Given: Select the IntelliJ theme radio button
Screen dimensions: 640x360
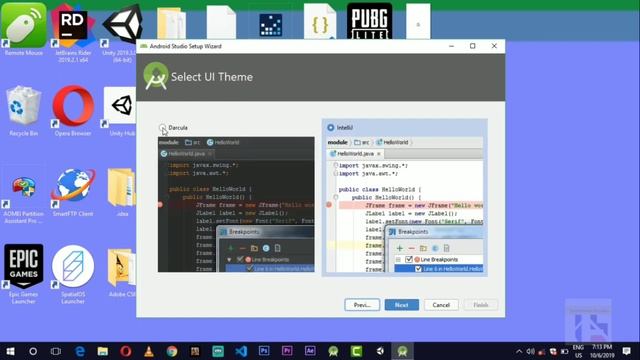Looking at the screenshot, I should point(331,128).
